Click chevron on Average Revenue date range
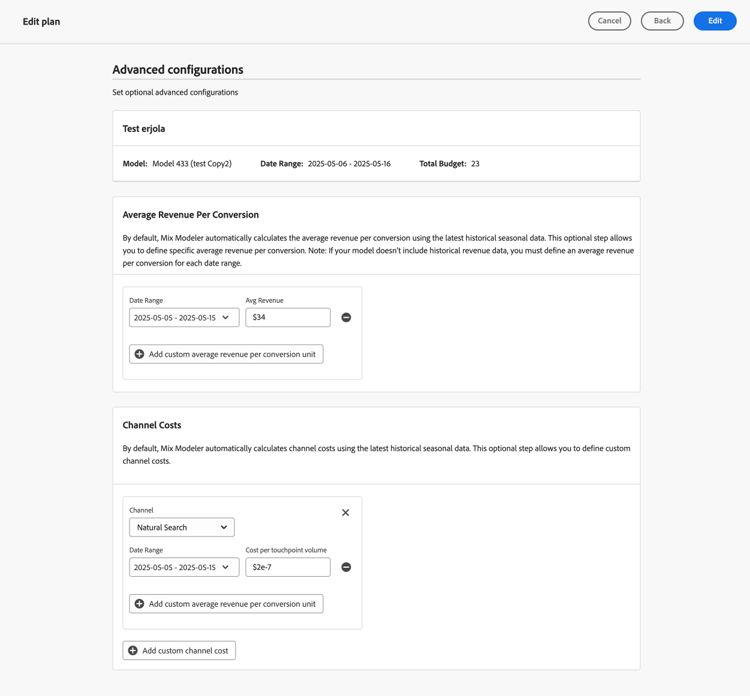750x696 pixels. 226,318
